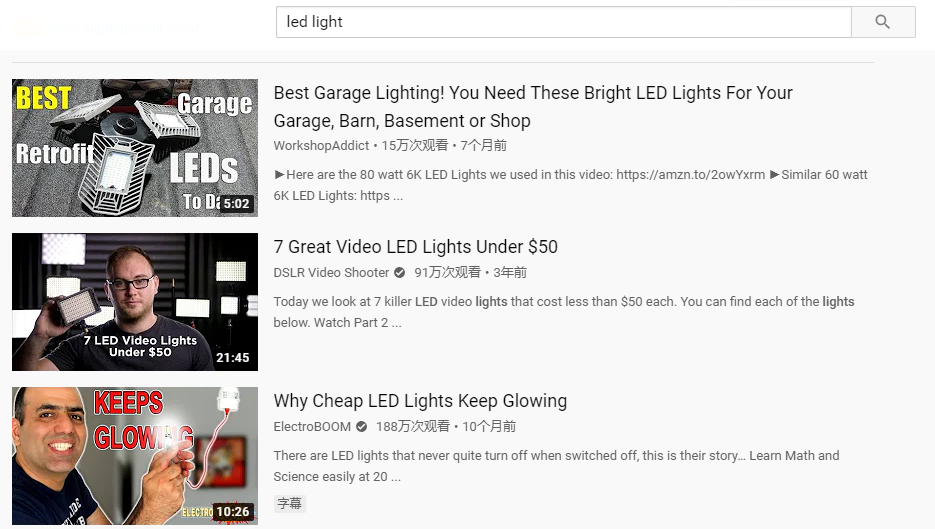Open the Keeps Glowing video thumbnail
935x529 pixels.
[x=134, y=456]
